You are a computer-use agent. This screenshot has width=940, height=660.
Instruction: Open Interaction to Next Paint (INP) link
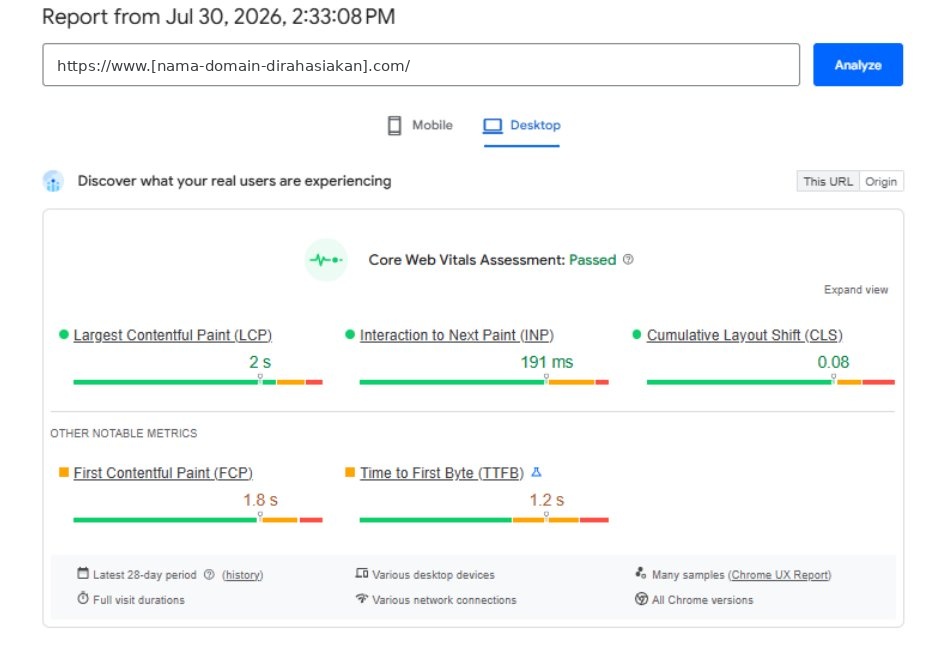[457, 335]
